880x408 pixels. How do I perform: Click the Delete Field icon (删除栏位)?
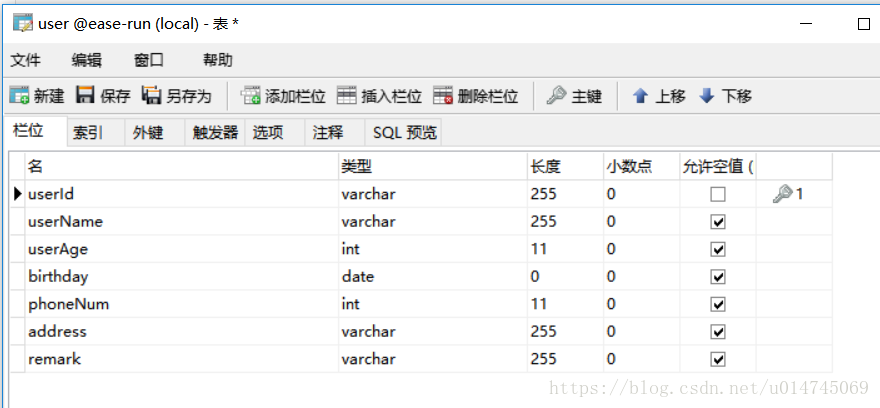[443, 96]
